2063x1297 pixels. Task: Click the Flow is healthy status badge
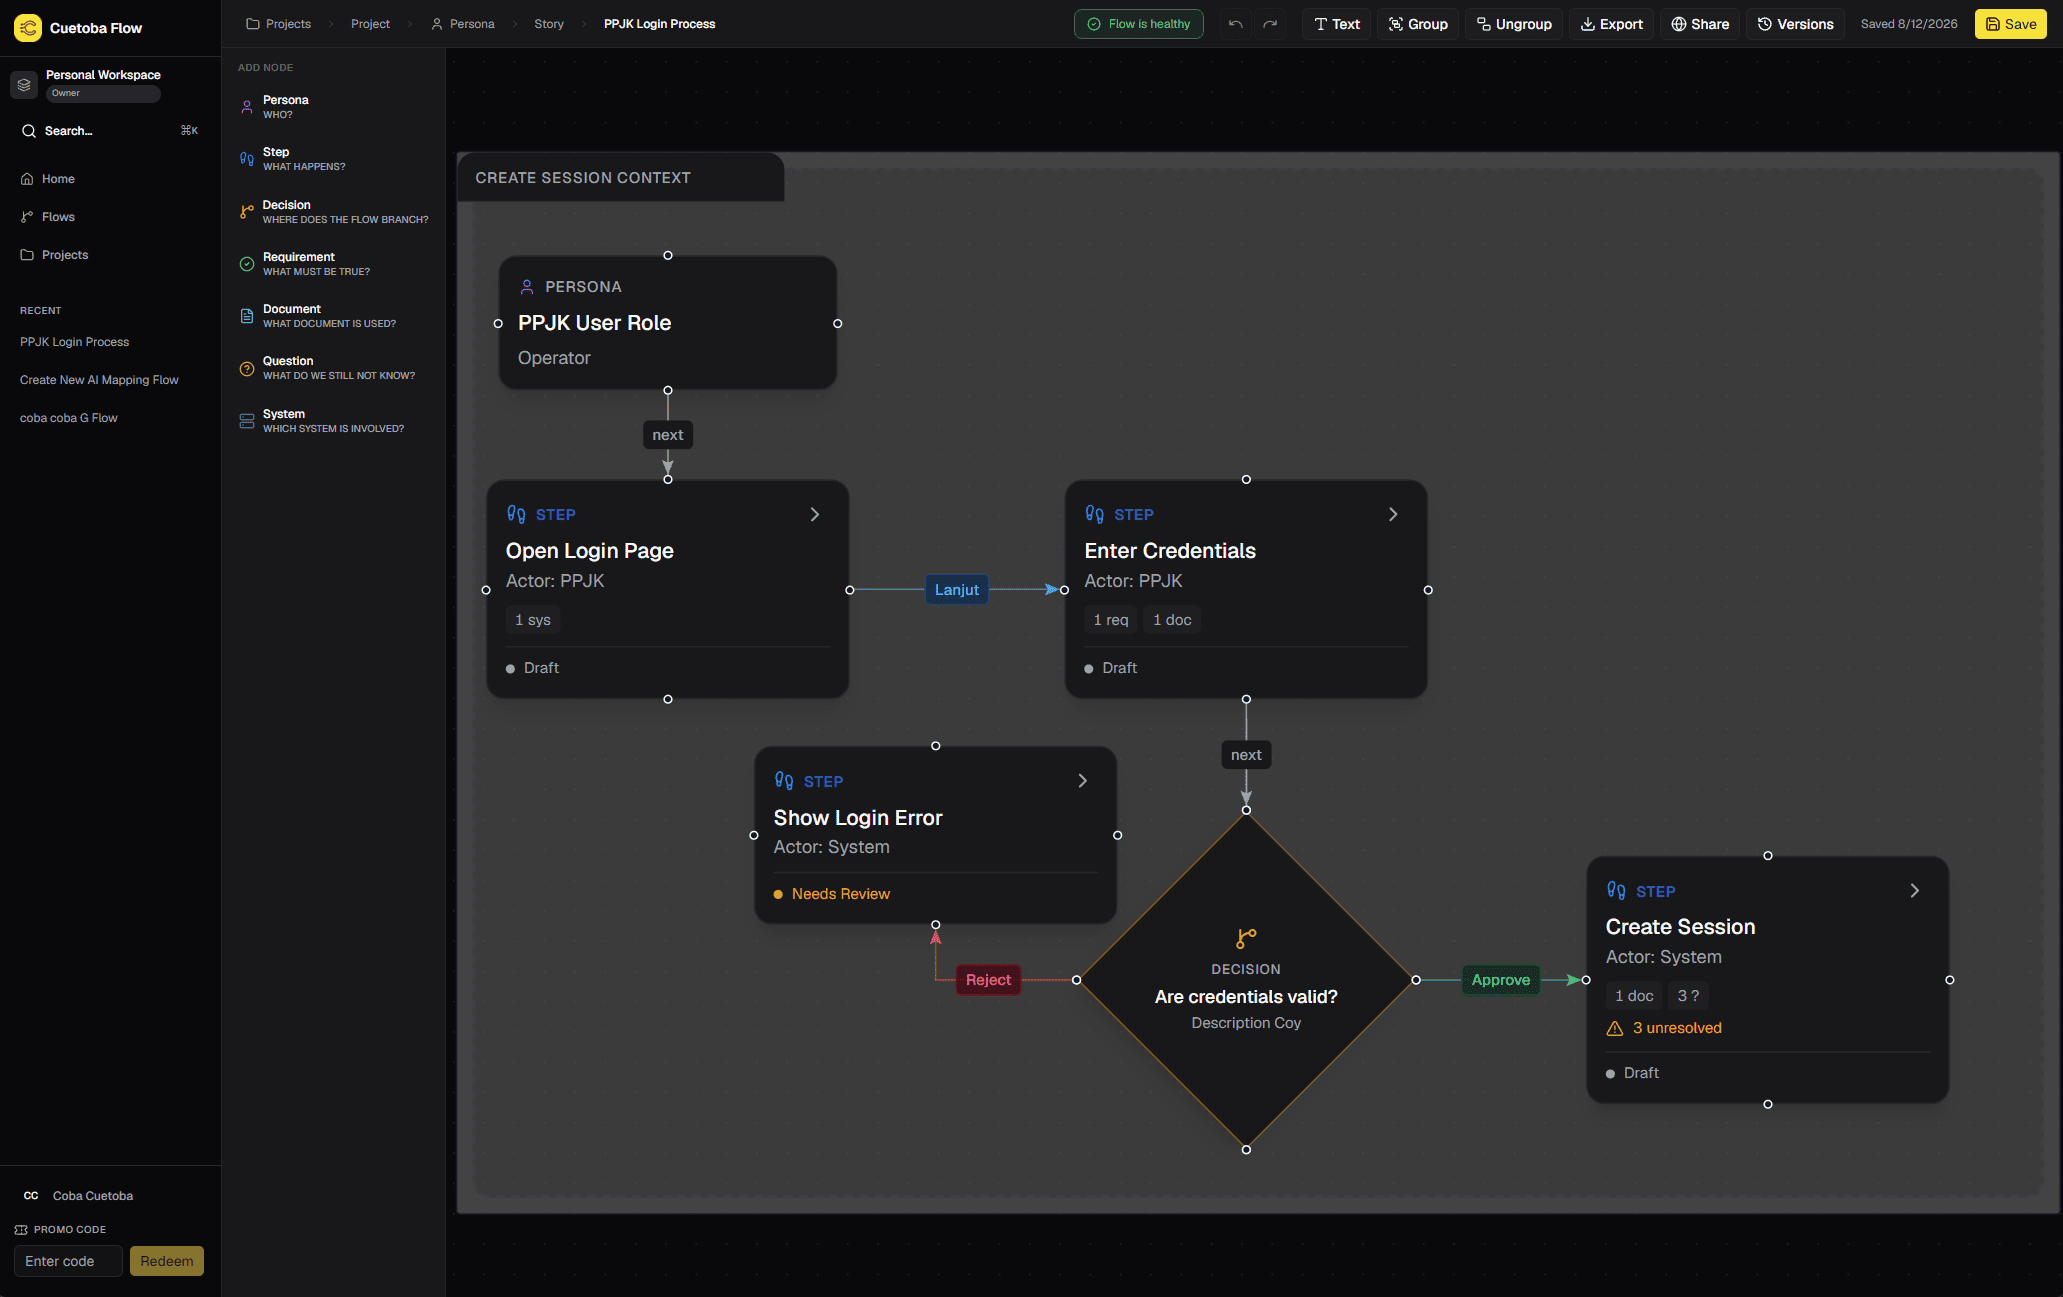click(x=1138, y=24)
